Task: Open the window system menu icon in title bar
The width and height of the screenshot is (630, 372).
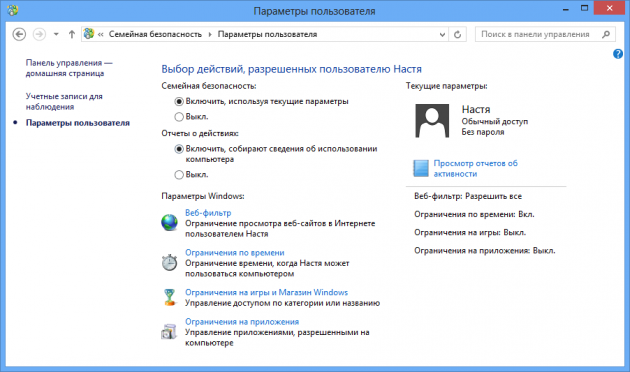Action: (13, 9)
